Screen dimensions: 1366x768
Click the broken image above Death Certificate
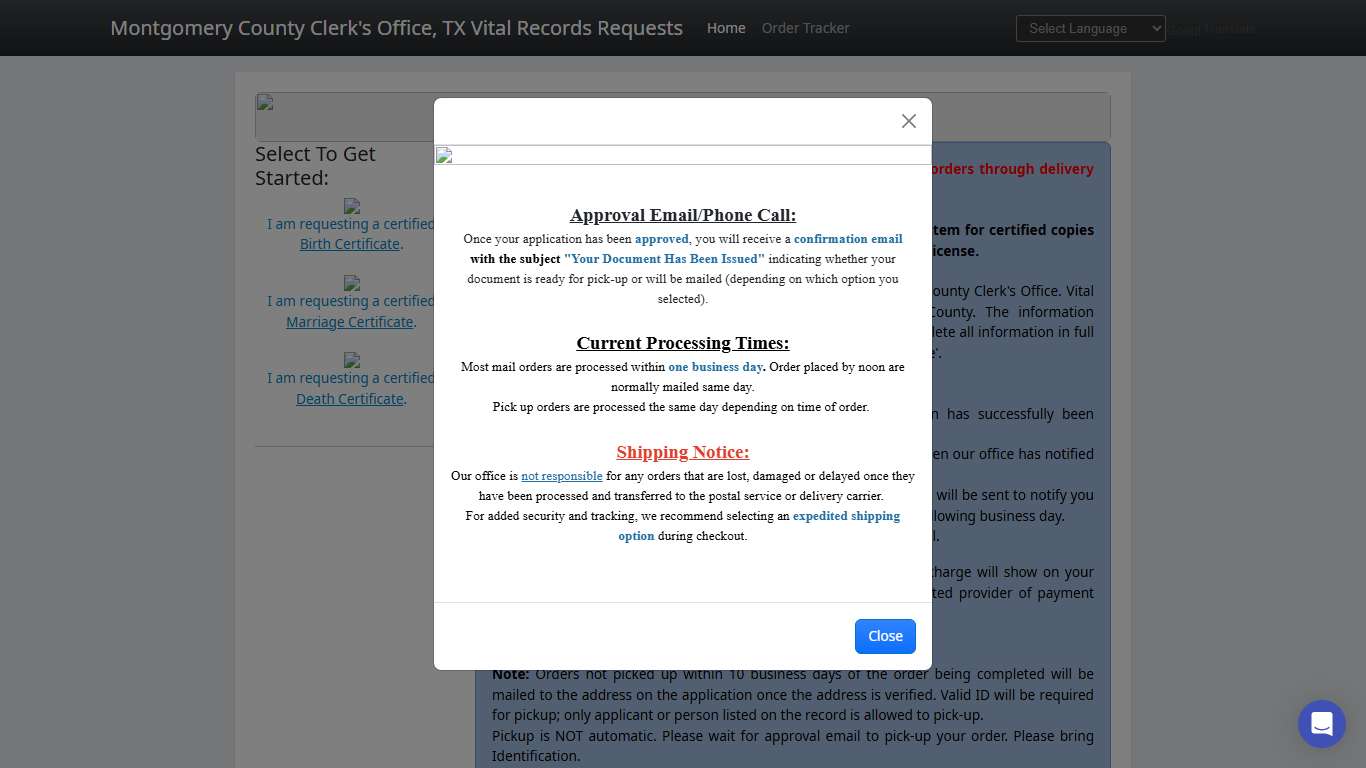coord(351,362)
